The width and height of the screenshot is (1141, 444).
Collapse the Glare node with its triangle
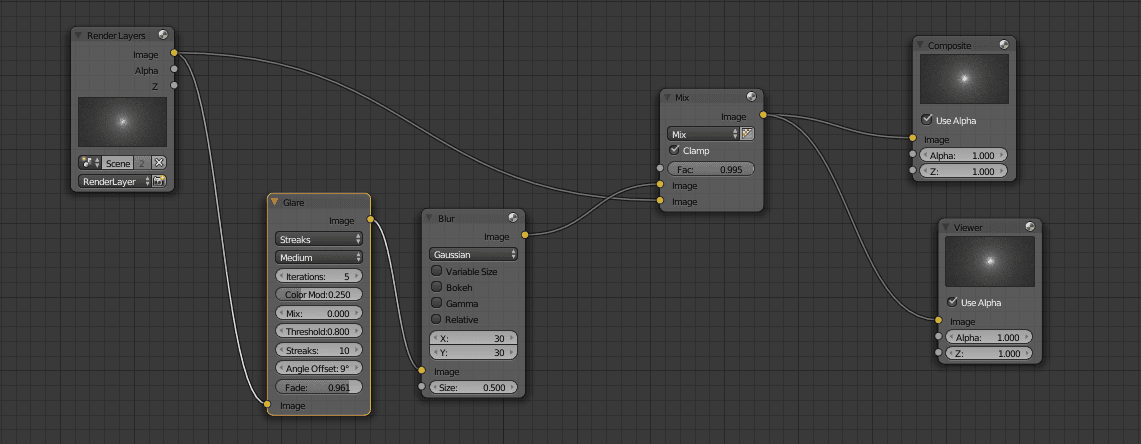pos(275,202)
